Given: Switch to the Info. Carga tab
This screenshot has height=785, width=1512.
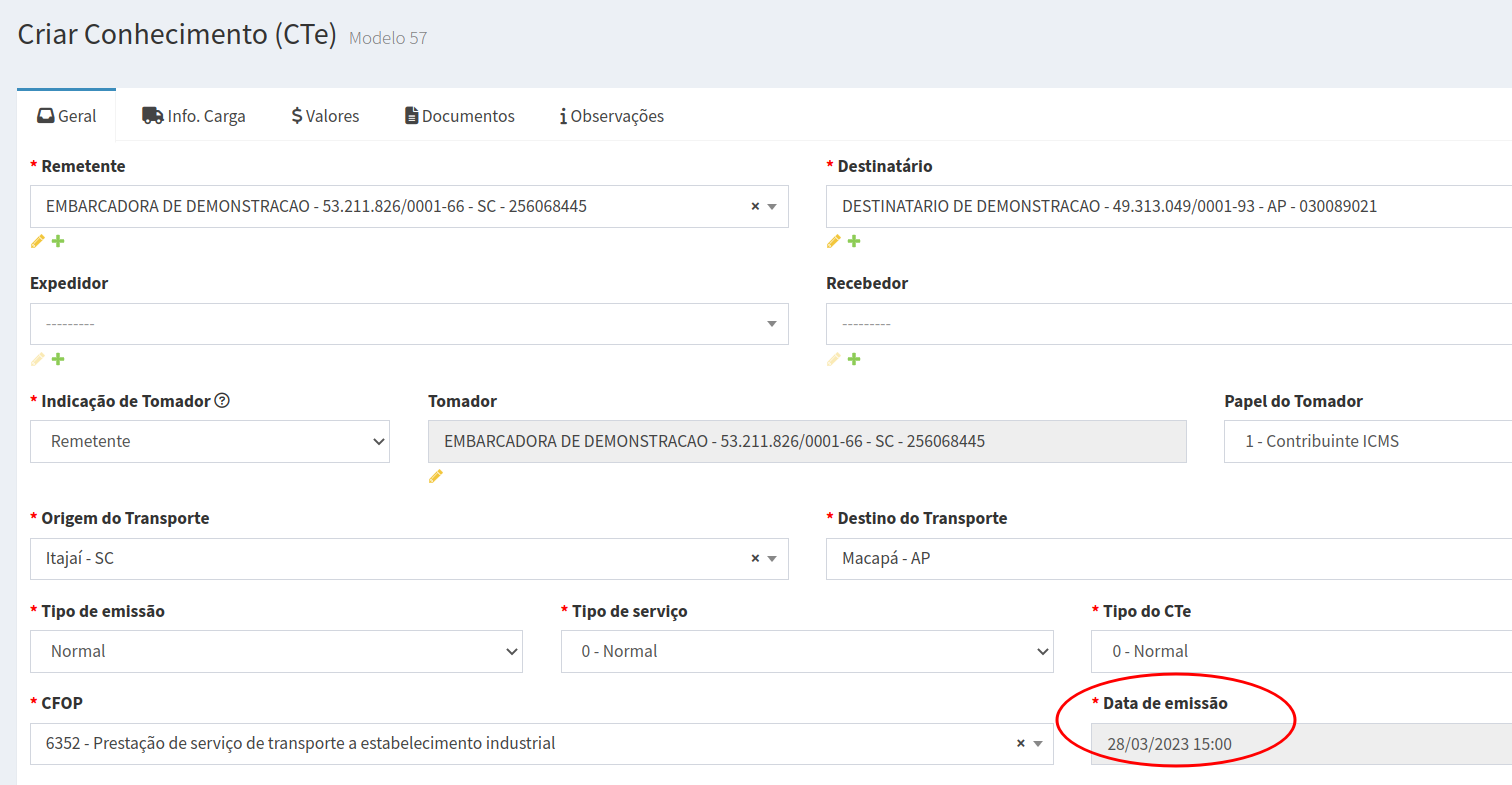Looking at the screenshot, I should pyautogui.click(x=194, y=116).
